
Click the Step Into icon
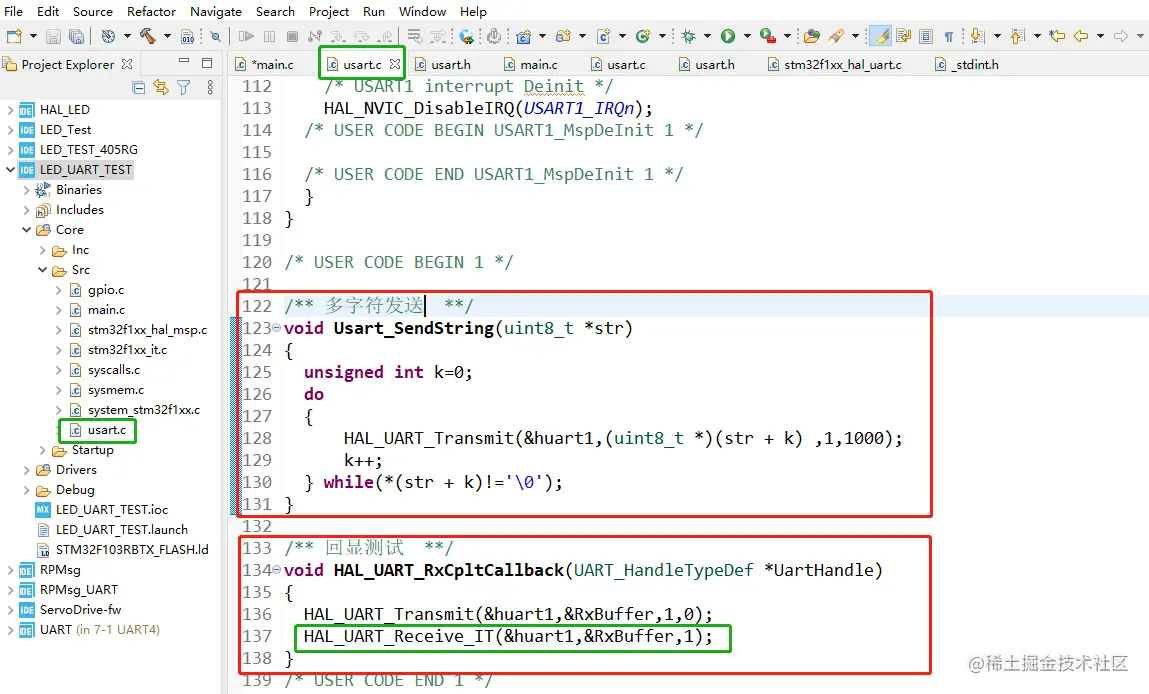point(338,36)
